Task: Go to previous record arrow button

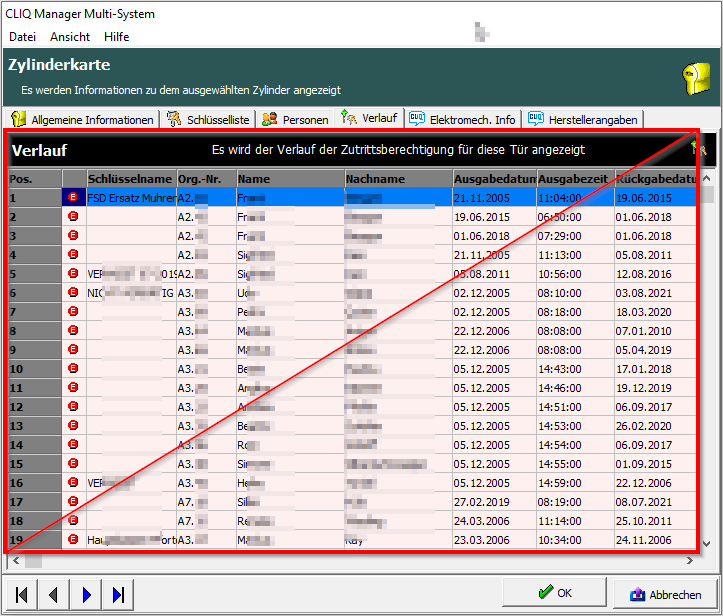Action: (53, 595)
